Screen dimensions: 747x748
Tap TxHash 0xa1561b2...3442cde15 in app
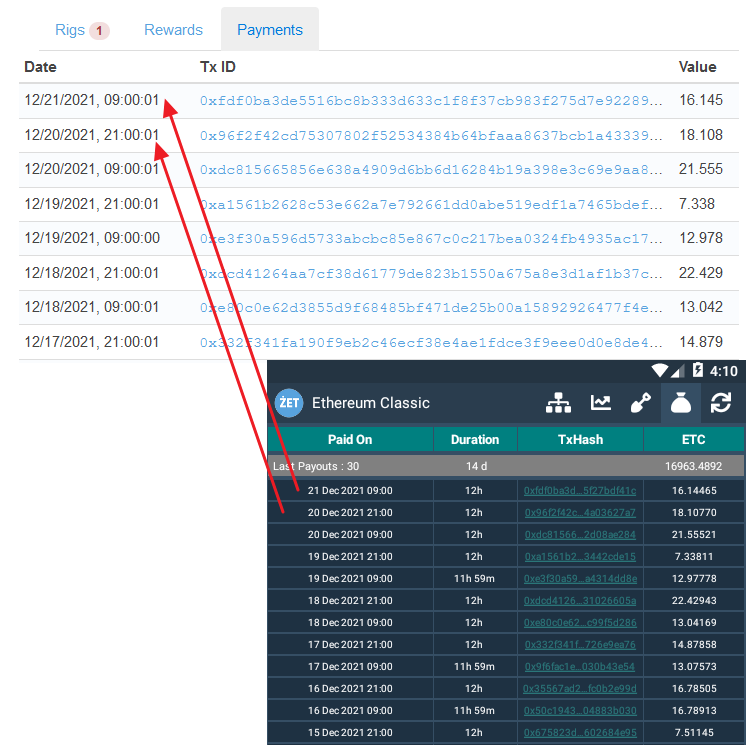pos(580,556)
